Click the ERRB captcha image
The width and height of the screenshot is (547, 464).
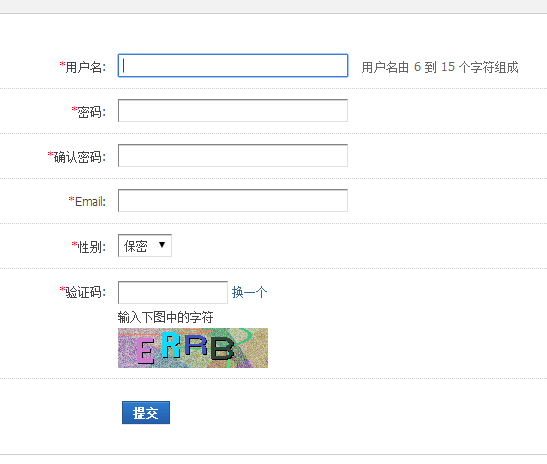(x=193, y=348)
